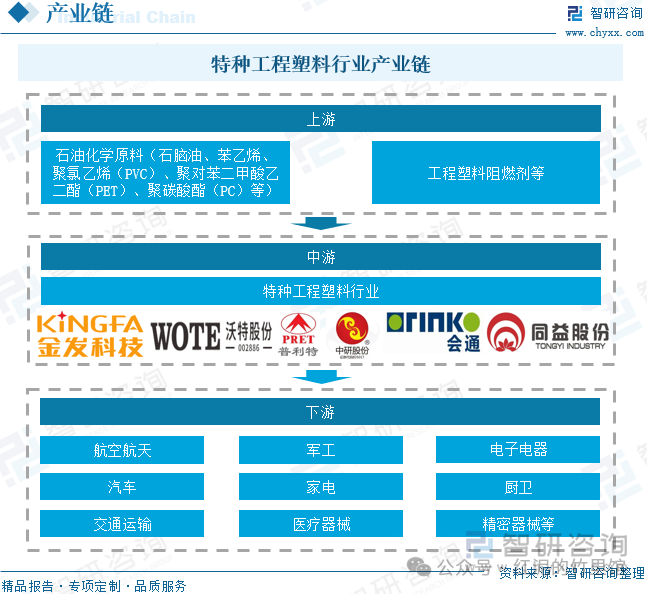Click the 航空航天 downstream box

(122, 450)
